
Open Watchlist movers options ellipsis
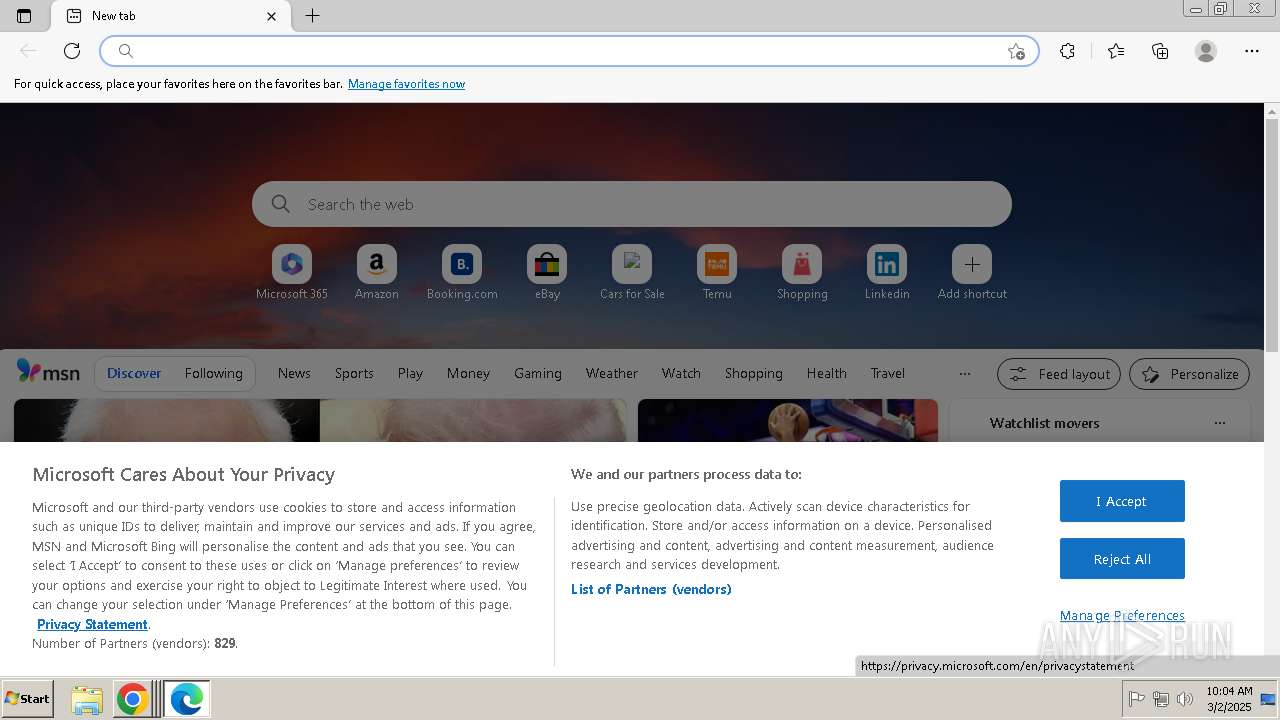pyautogui.click(x=1220, y=423)
